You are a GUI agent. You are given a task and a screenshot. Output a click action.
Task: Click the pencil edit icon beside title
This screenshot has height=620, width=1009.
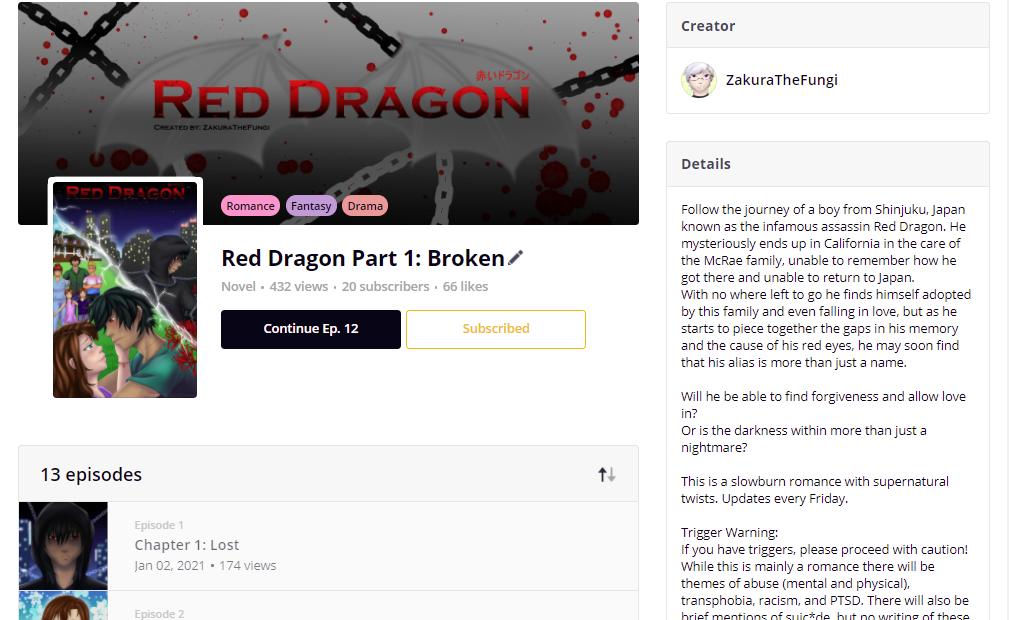515,258
